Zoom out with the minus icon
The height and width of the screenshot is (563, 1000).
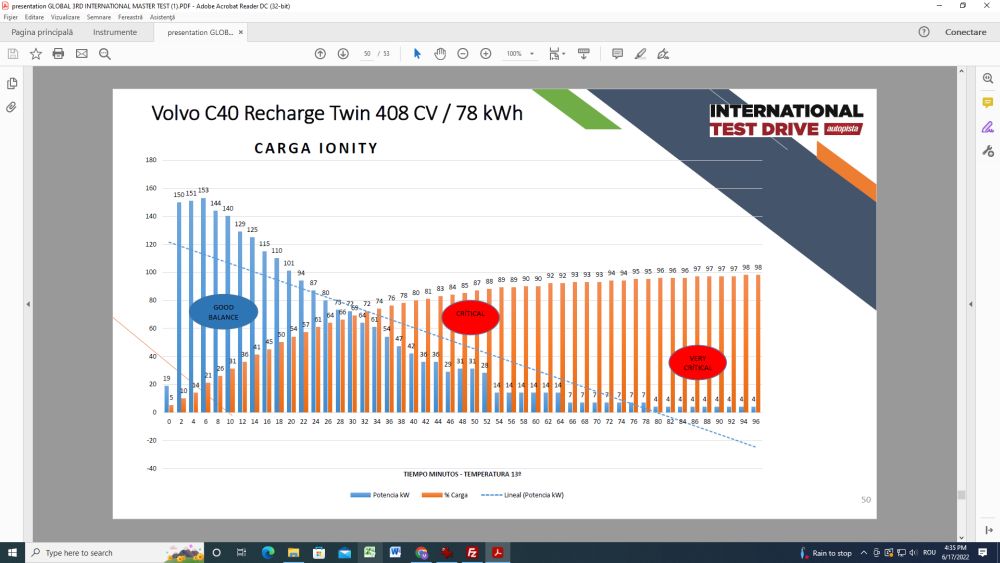pyautogui.click(x=463, y=54)
